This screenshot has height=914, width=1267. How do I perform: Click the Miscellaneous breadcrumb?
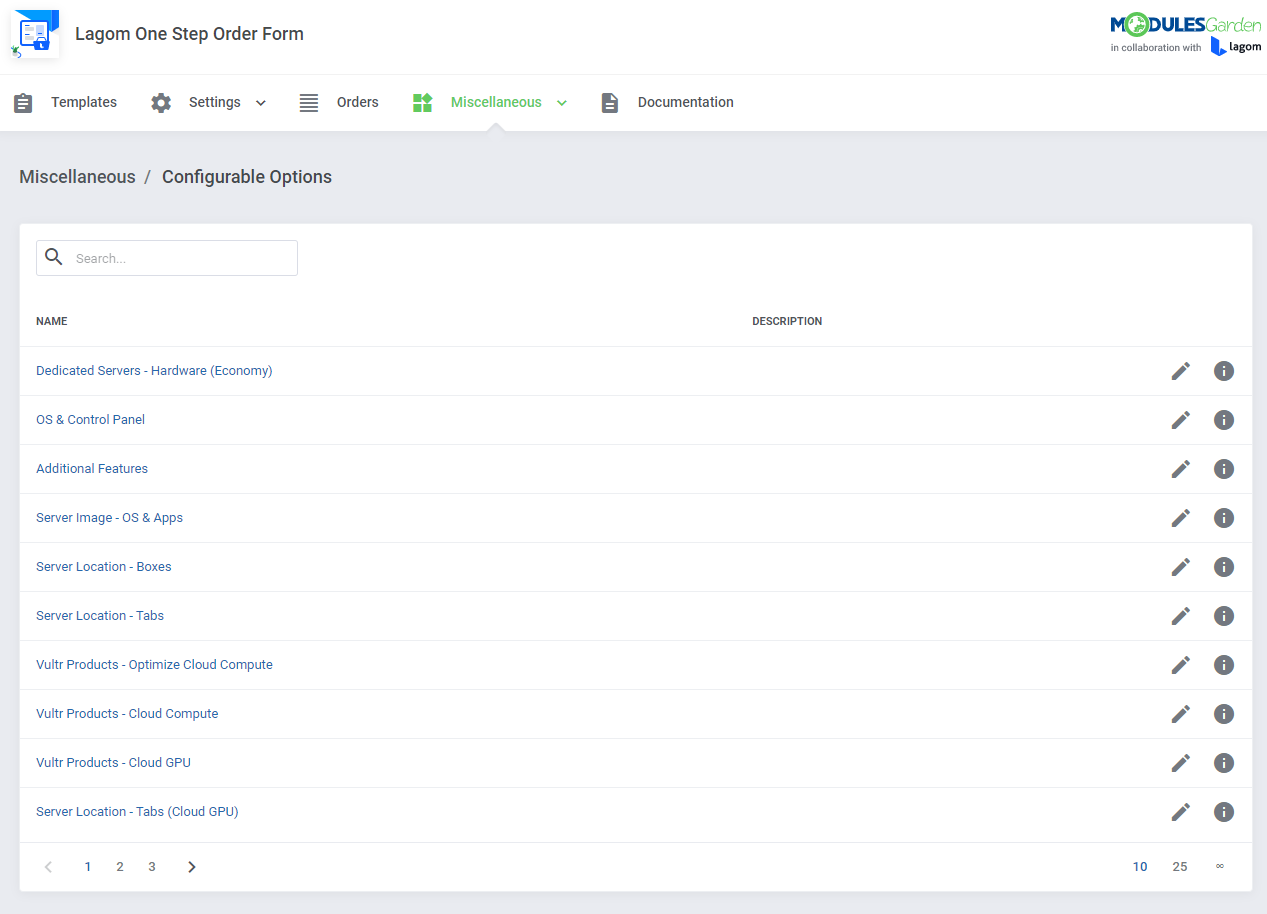[x=77, y=177]
